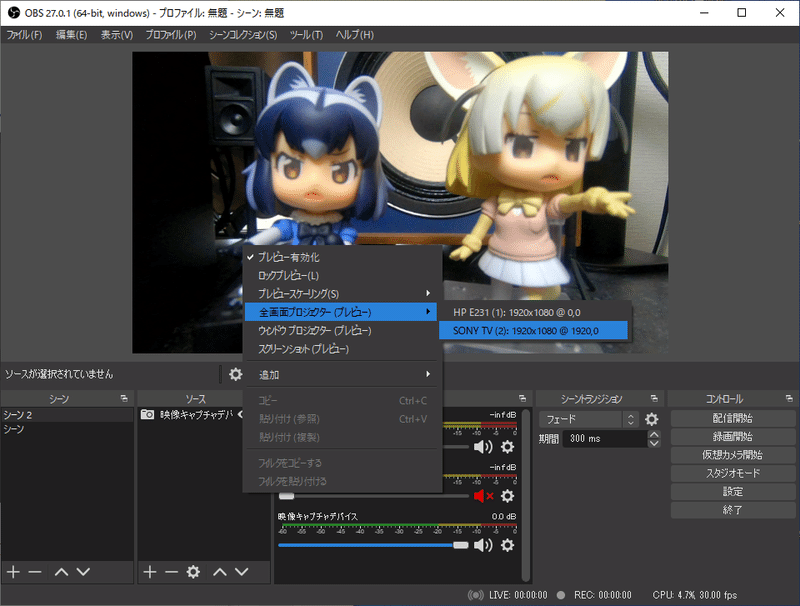Click the CPU: 4.7%, 30.00 fps status
800x606 pixels.
695,595
